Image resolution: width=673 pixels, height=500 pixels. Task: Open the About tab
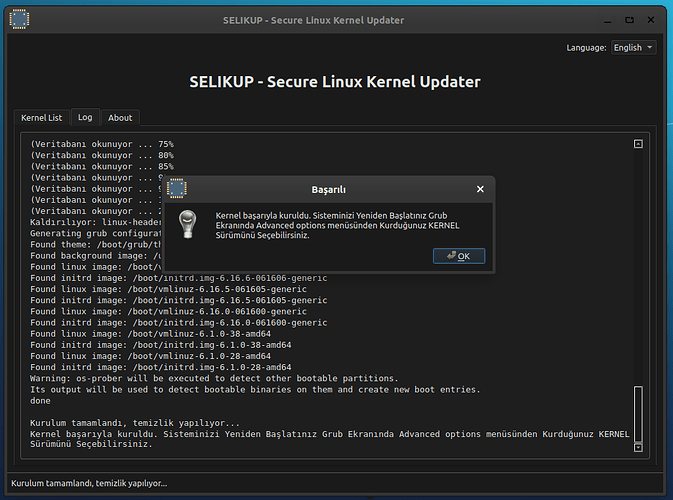point(120,118)
